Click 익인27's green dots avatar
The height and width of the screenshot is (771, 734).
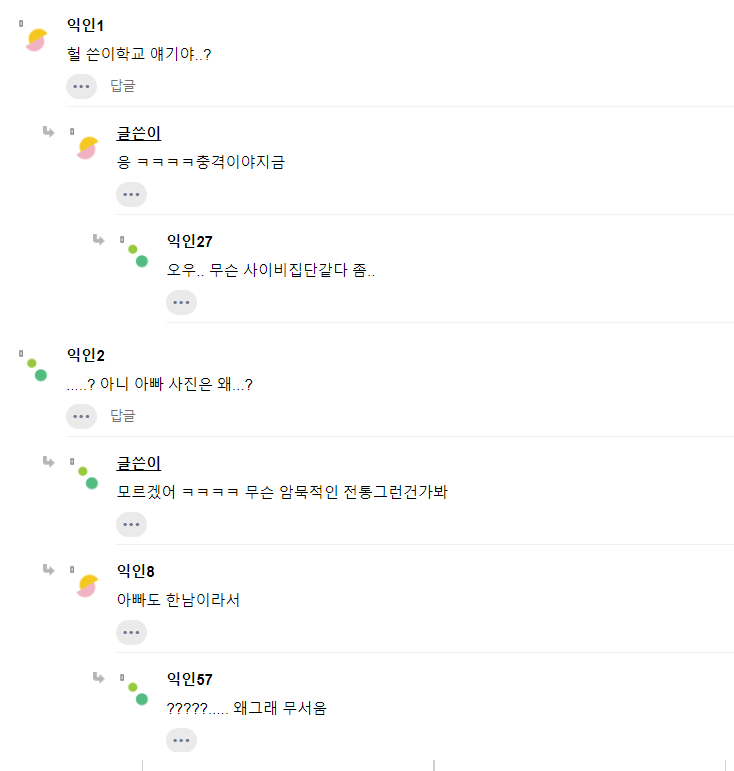[x=137, y=255]
